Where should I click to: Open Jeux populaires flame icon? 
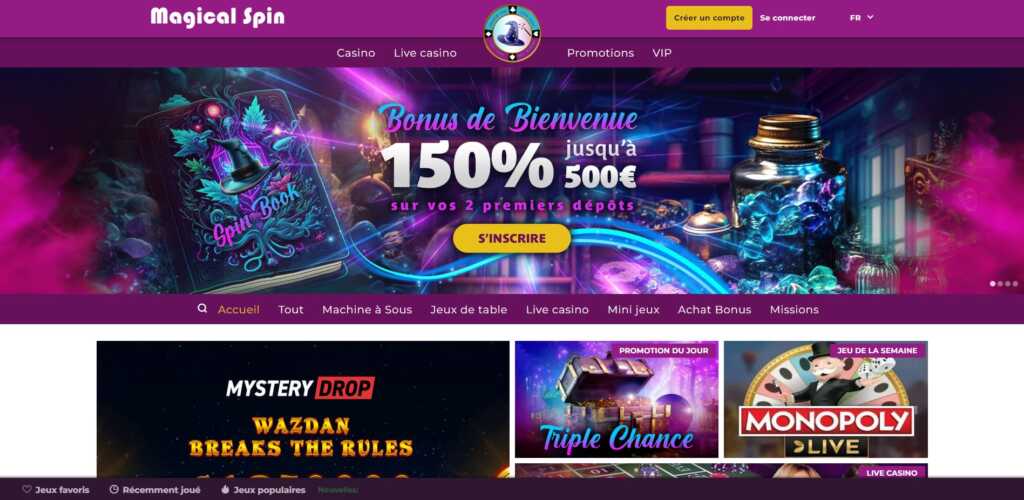click(225, 489)
